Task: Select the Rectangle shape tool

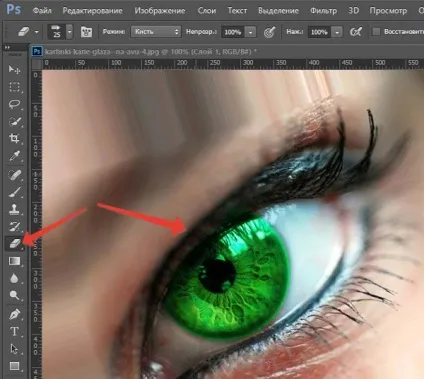Action: point(14,366)
